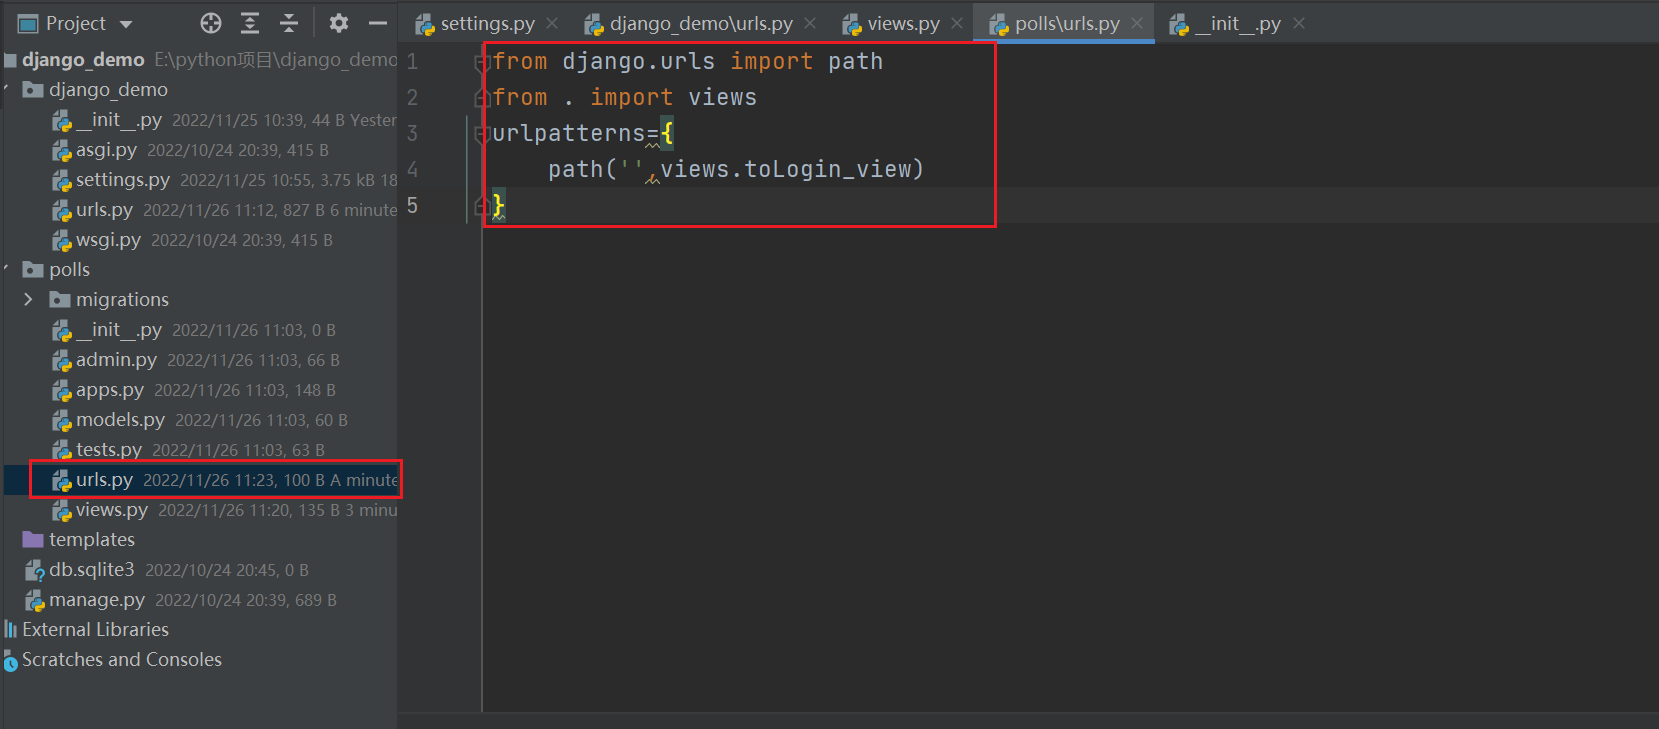Click the Collapse All icon in Project toolbar
Viewport: 1659px width, 729px height.
(x=289, y=23)
